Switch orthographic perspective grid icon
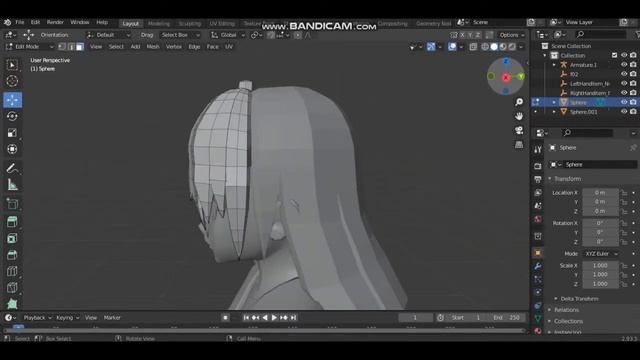 point(519,144)
